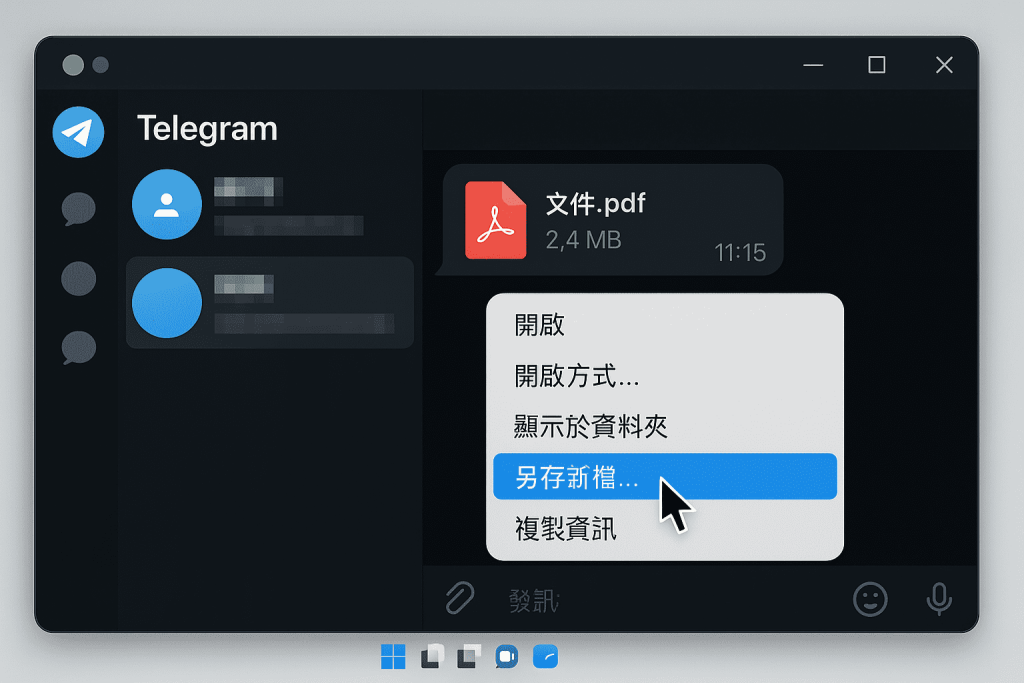Select 開啟 in the context menu

point(540,325)
